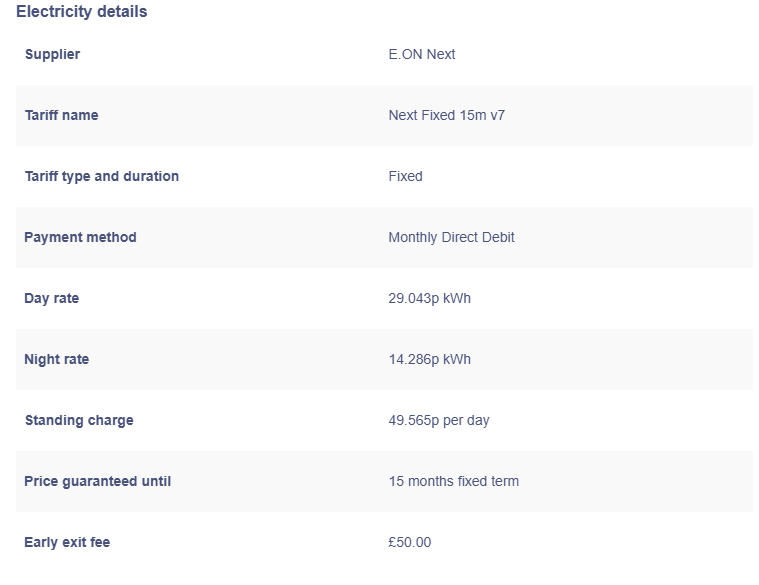Select the Next Fixed 15m v7 text
The width and height of the screenshot is (759, 585).
click(446, 115)
